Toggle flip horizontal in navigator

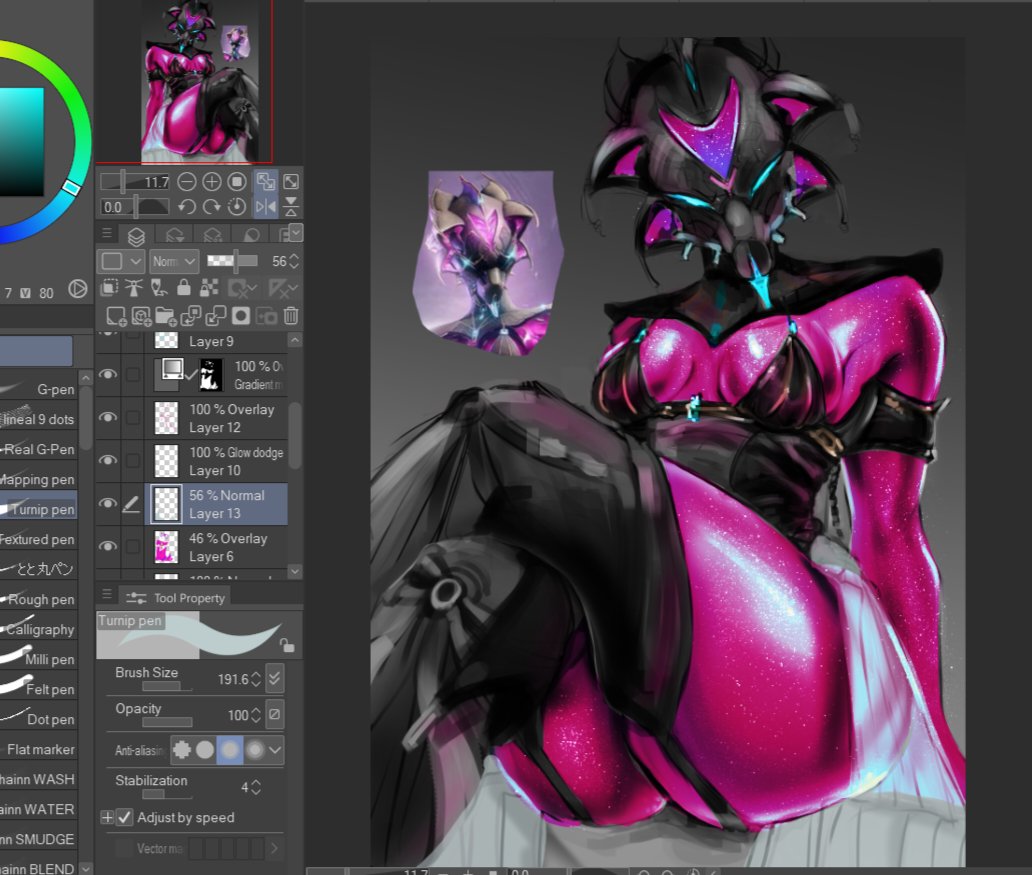[266, 207]
